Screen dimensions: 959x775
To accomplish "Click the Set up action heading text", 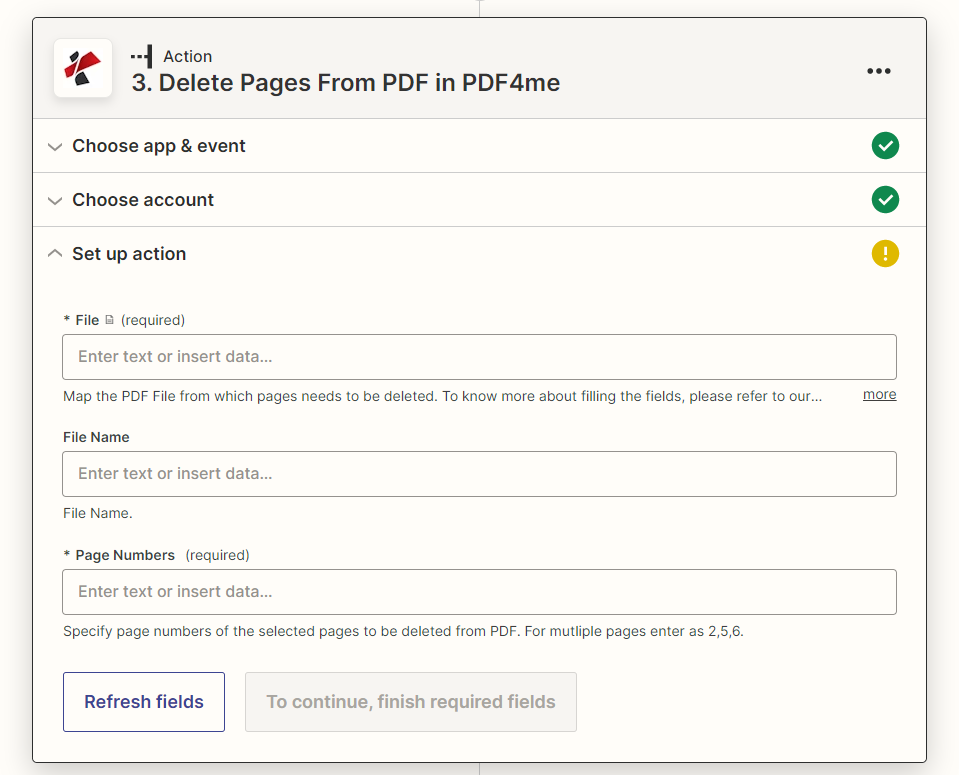I will (128, 253).
